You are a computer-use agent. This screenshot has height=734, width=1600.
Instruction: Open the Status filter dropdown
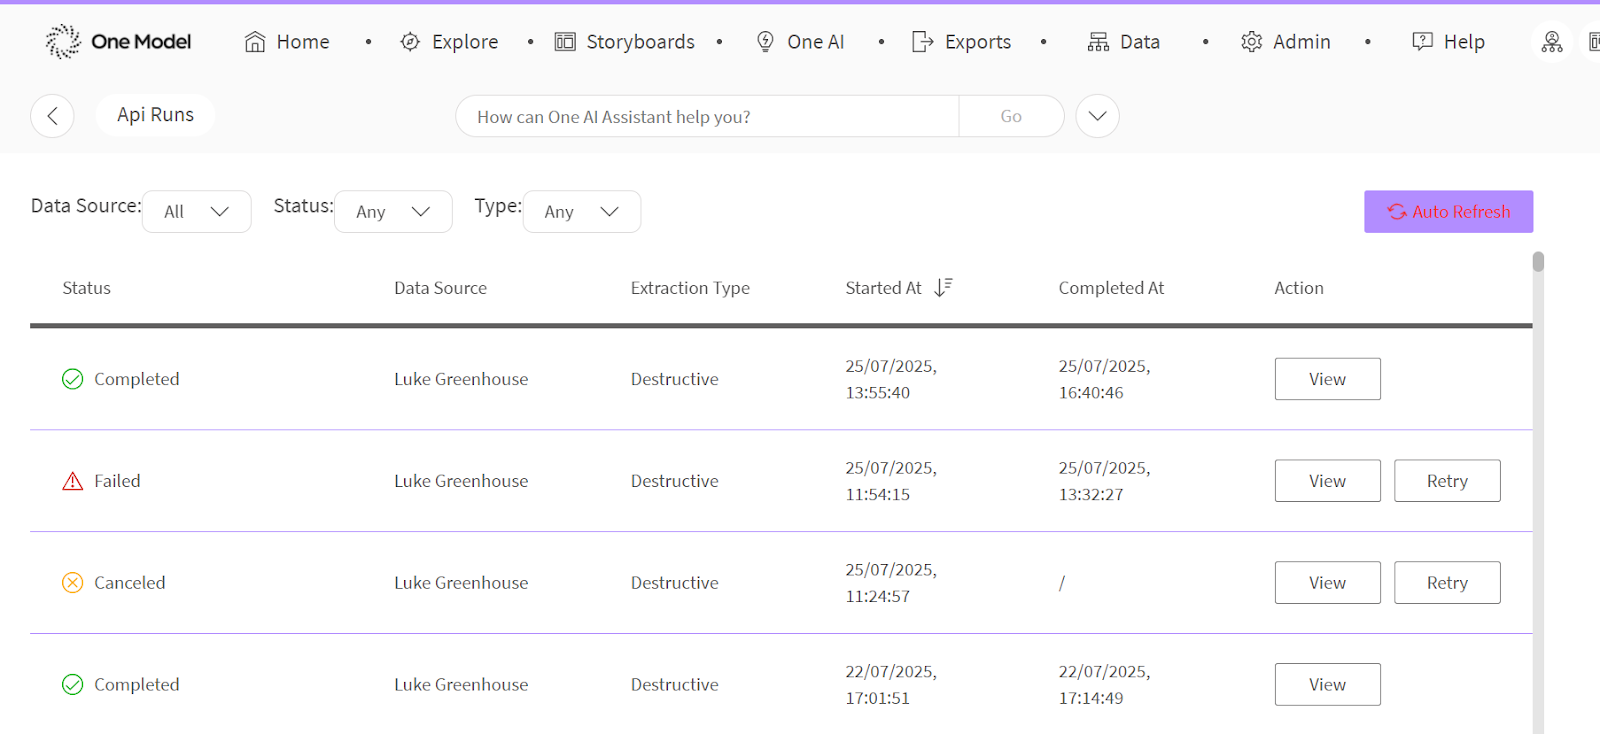point(392,212)
